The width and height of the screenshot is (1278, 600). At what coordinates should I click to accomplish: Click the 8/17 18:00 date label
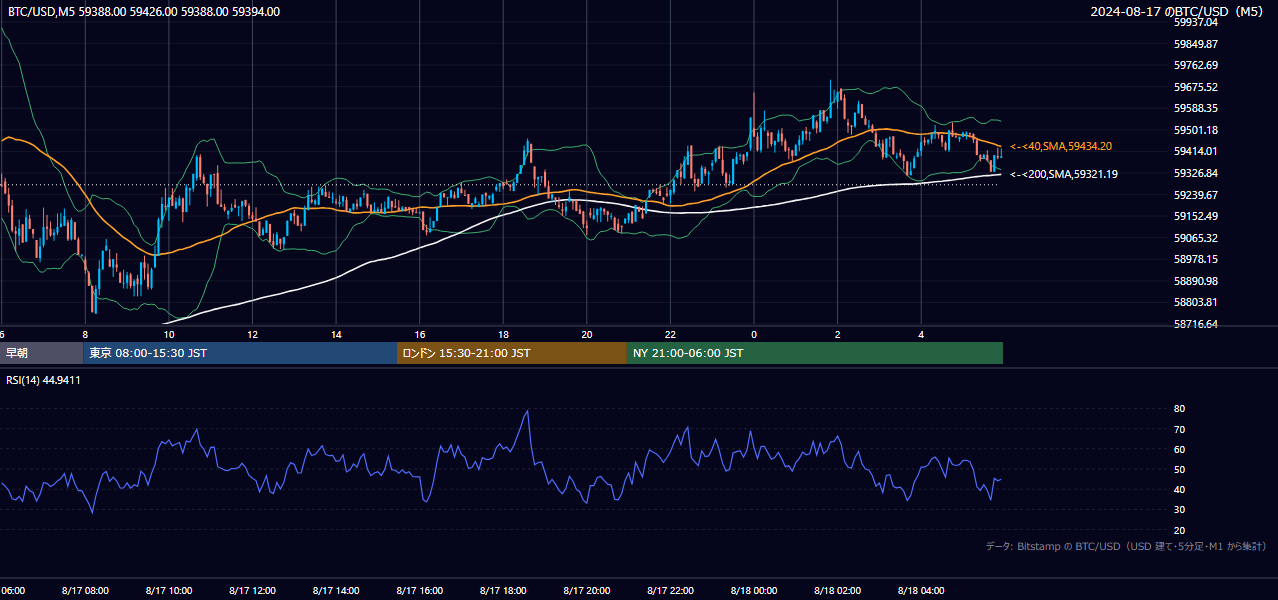coord(503,590)
